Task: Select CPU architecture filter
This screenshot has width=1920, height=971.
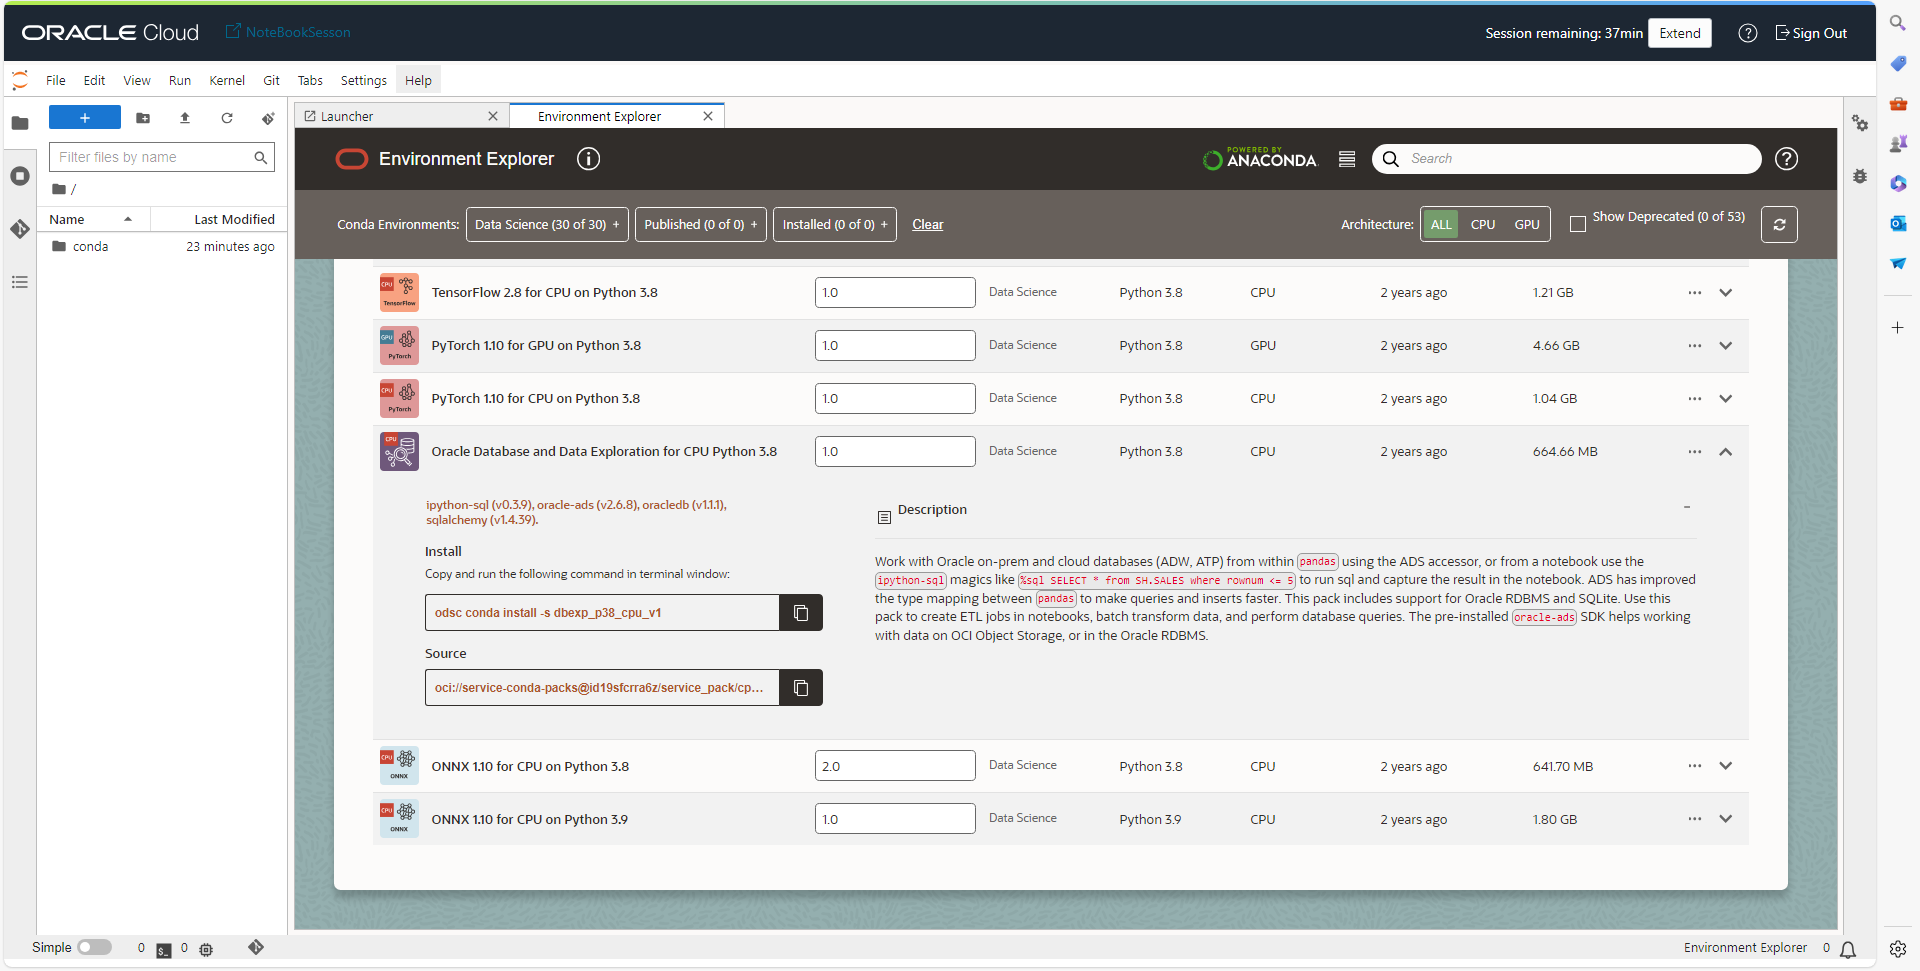Action: pyautogui.click(x=1483, y=225)
